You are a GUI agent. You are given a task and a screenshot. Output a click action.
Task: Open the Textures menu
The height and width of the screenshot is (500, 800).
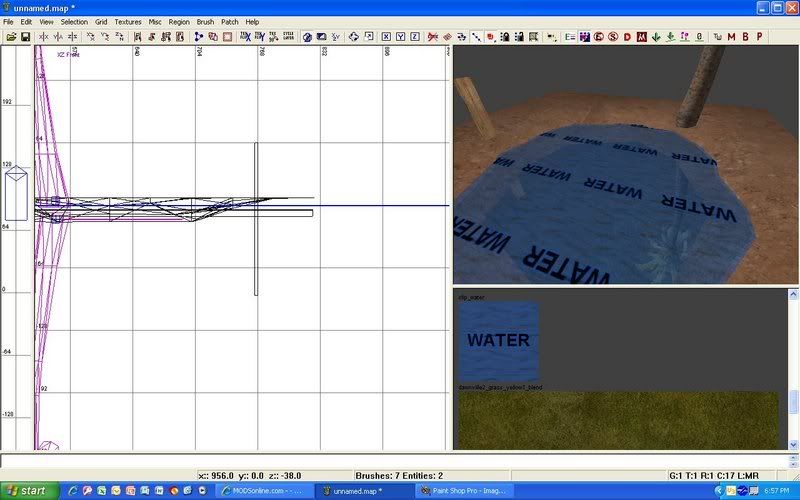point(128,21)
